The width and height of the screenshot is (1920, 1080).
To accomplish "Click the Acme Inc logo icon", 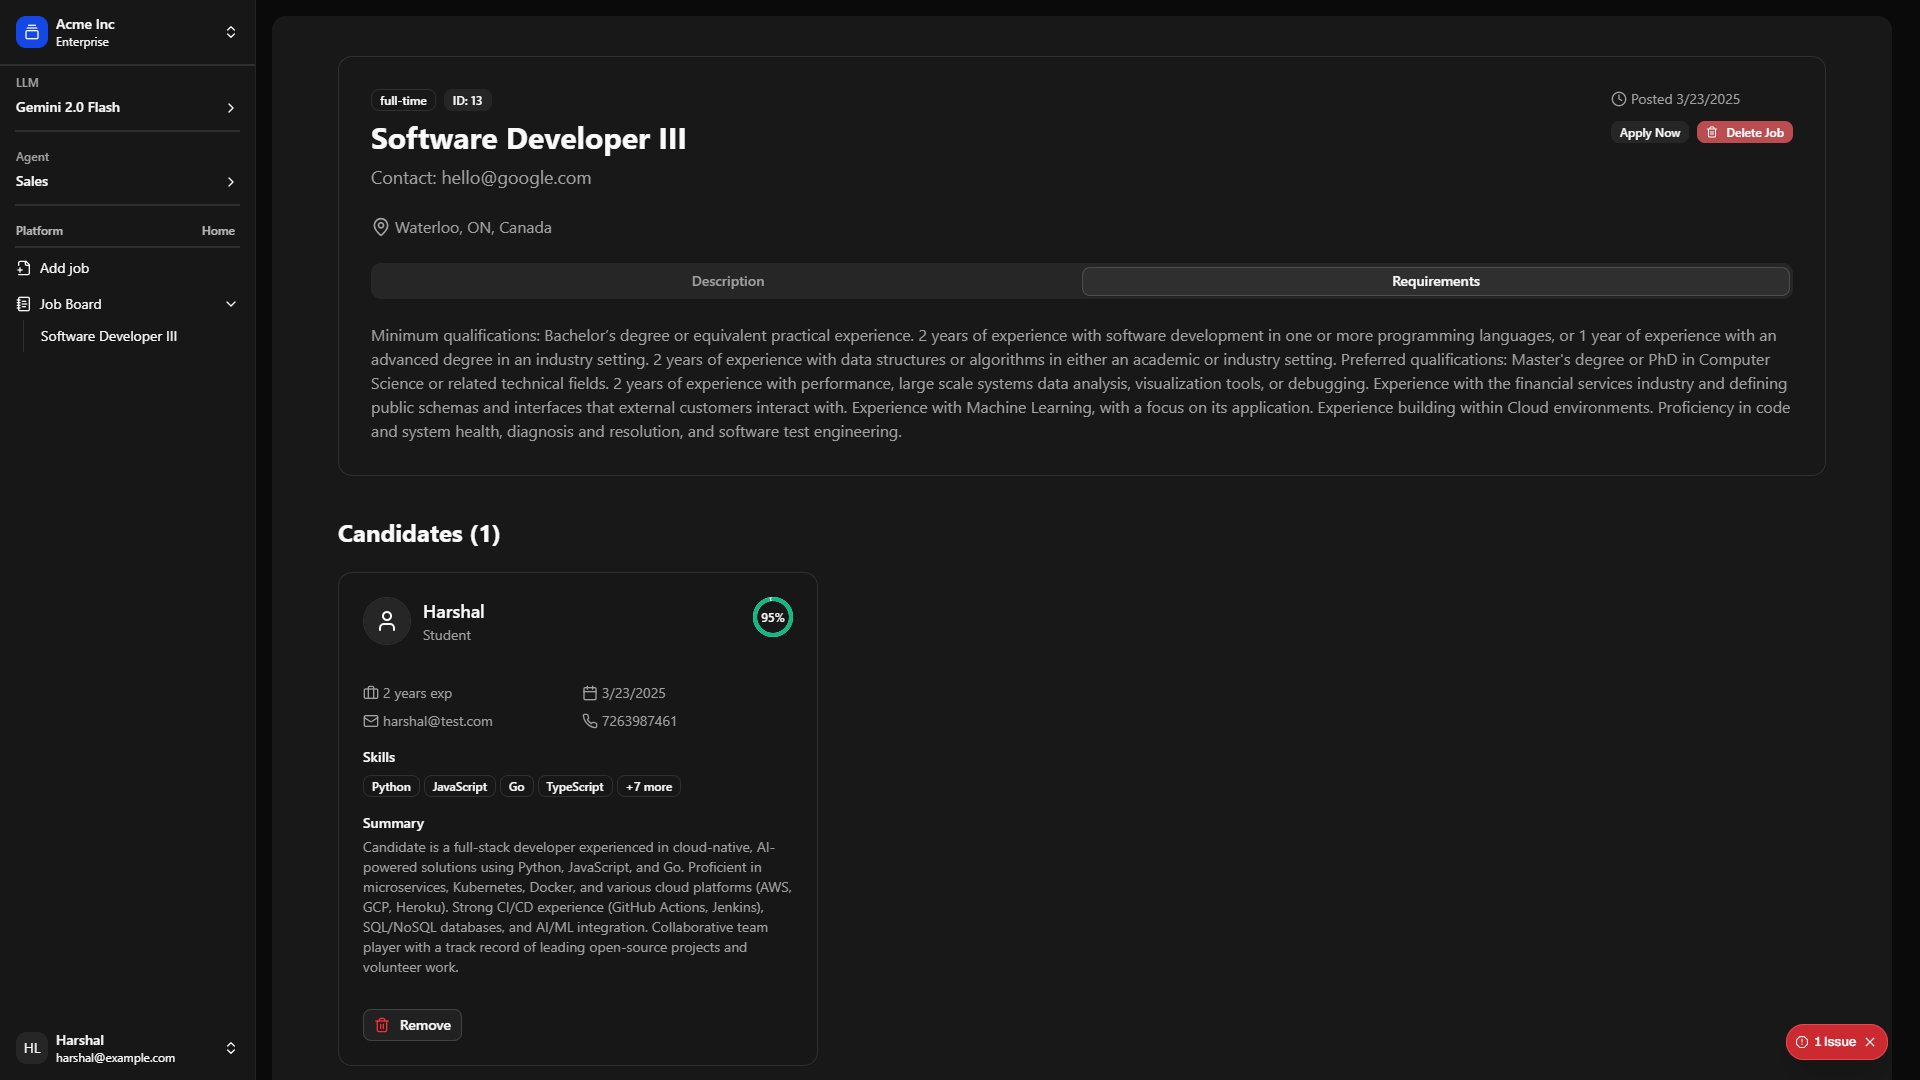I will point(31,32).
